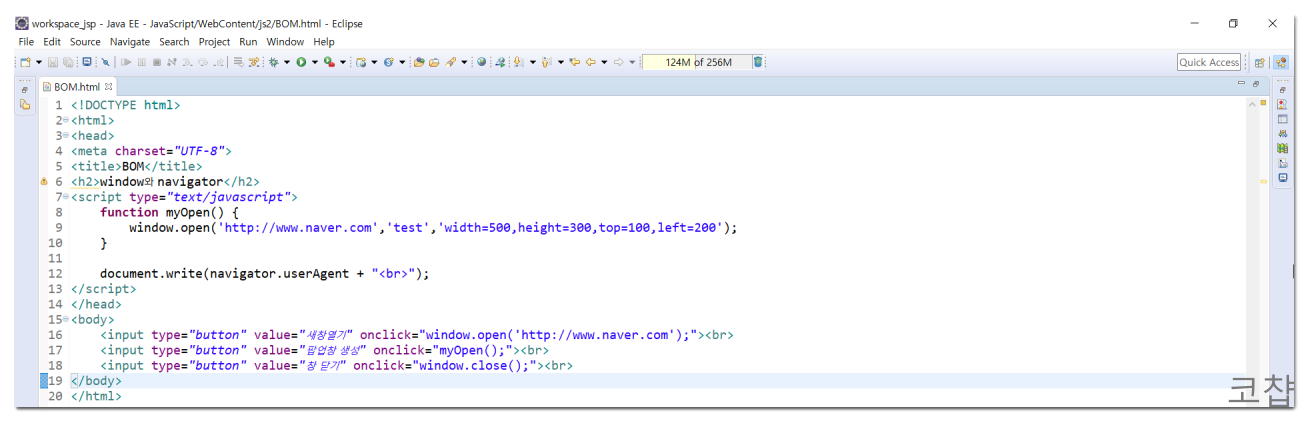Click the Run Last Tool icon with red toolbox
The height and width of the screenshot is (421, 1308).
click(x=328, y=62)
